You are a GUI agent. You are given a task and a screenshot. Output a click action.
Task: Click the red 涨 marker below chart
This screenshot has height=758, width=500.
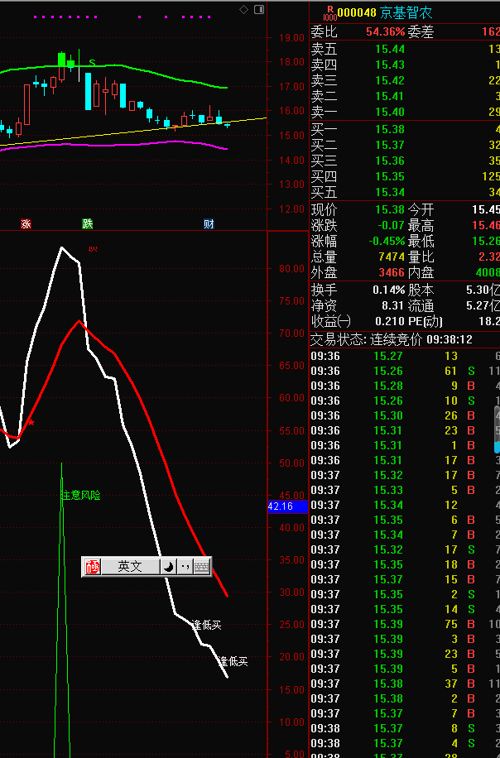(26, 223)
